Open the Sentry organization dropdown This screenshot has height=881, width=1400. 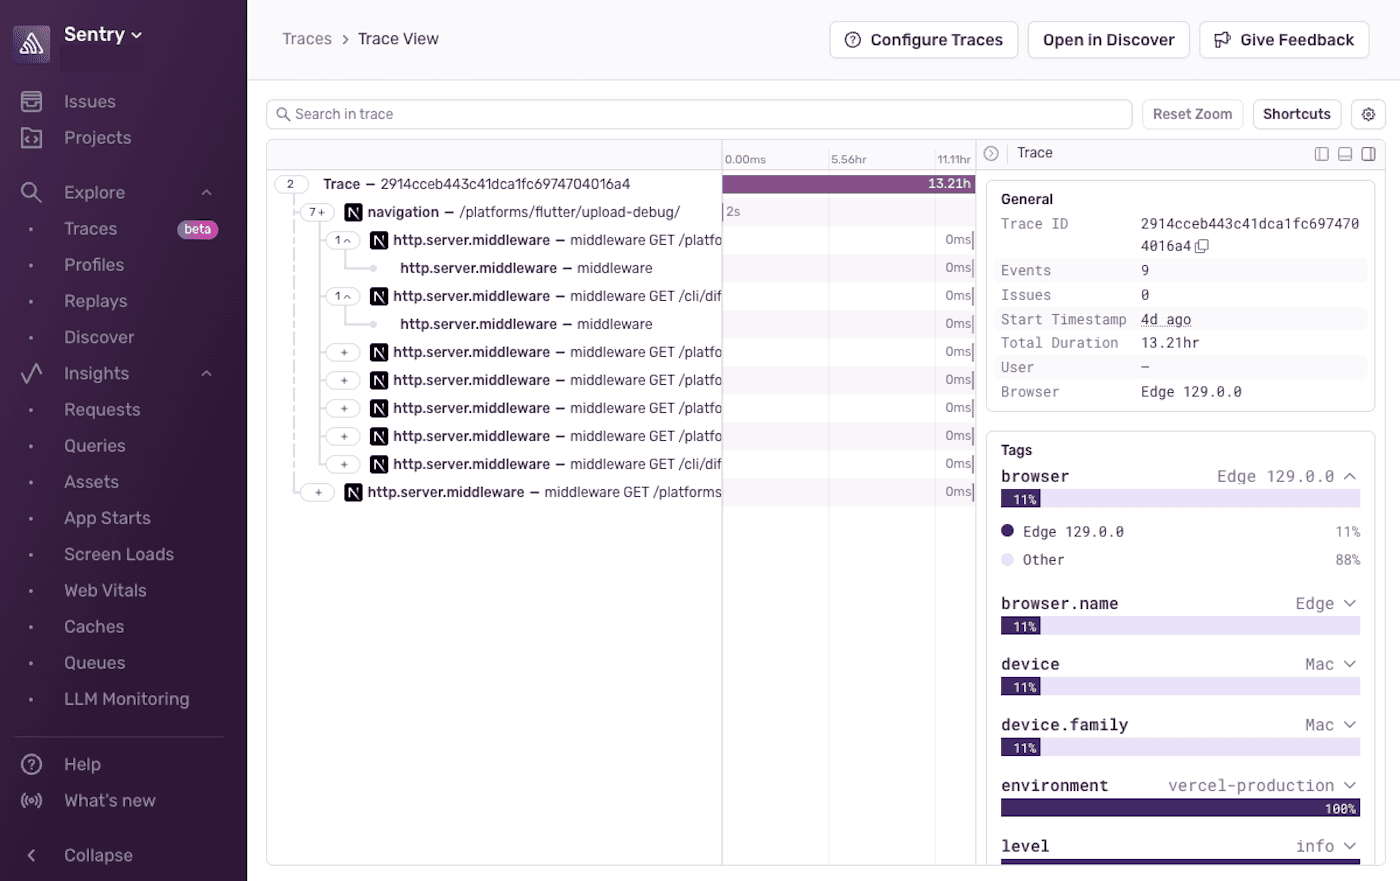tap(103, 33)
